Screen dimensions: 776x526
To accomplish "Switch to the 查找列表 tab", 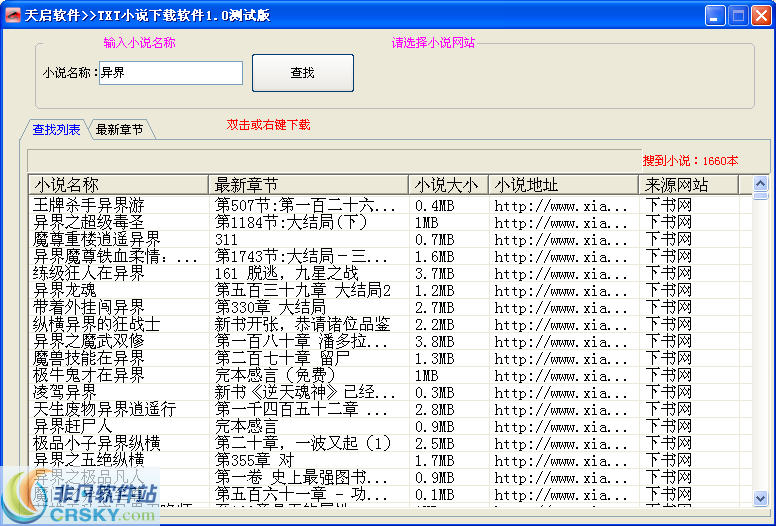I will coord(56,130).
